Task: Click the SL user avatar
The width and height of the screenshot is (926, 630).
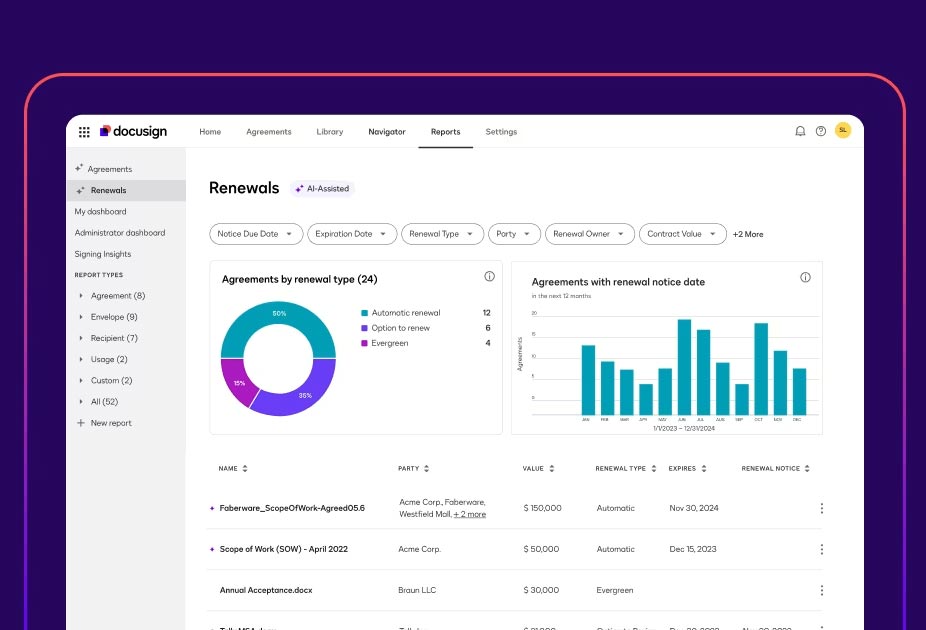Action: [843, 130]
